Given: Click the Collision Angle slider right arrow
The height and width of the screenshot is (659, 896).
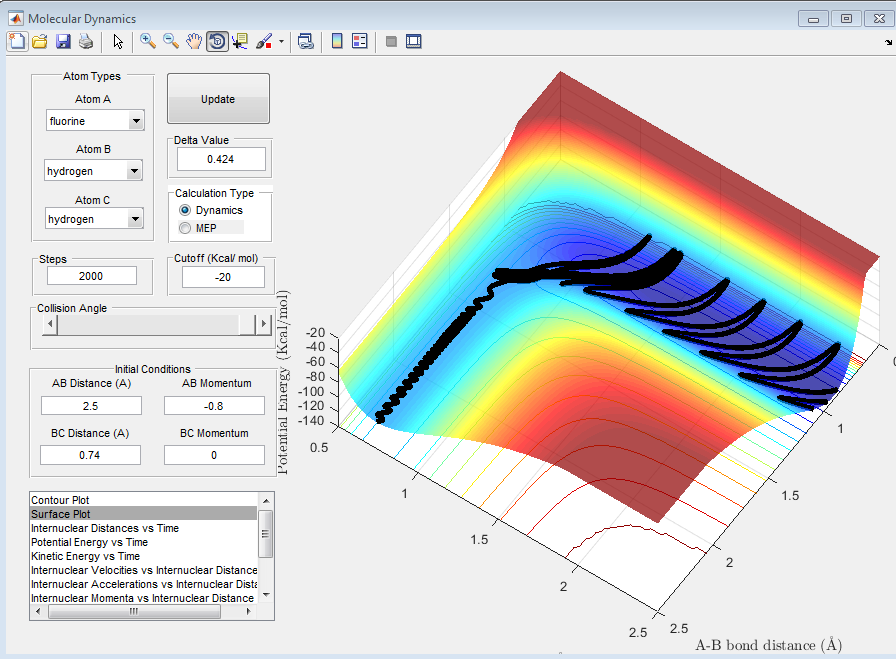Looking at the screenshot, I should pos(264,324).
